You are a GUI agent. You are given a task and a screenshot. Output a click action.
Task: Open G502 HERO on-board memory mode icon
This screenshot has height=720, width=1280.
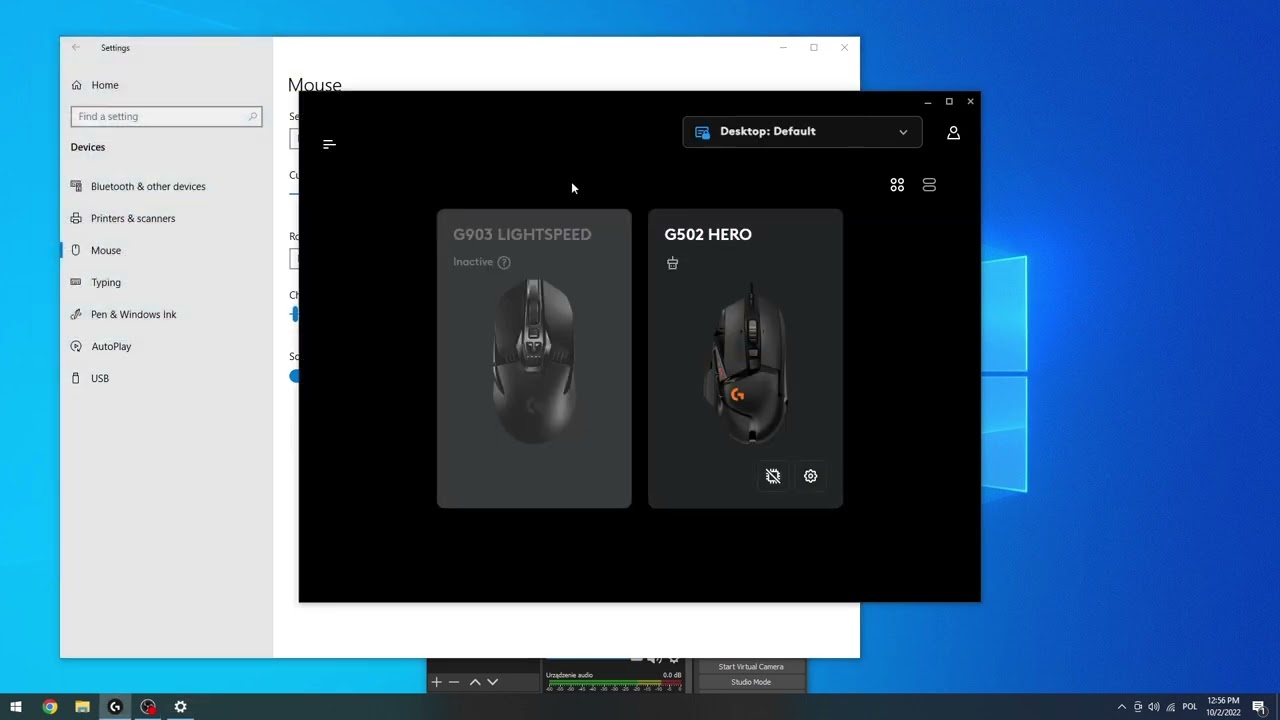[x=773, y=476]
